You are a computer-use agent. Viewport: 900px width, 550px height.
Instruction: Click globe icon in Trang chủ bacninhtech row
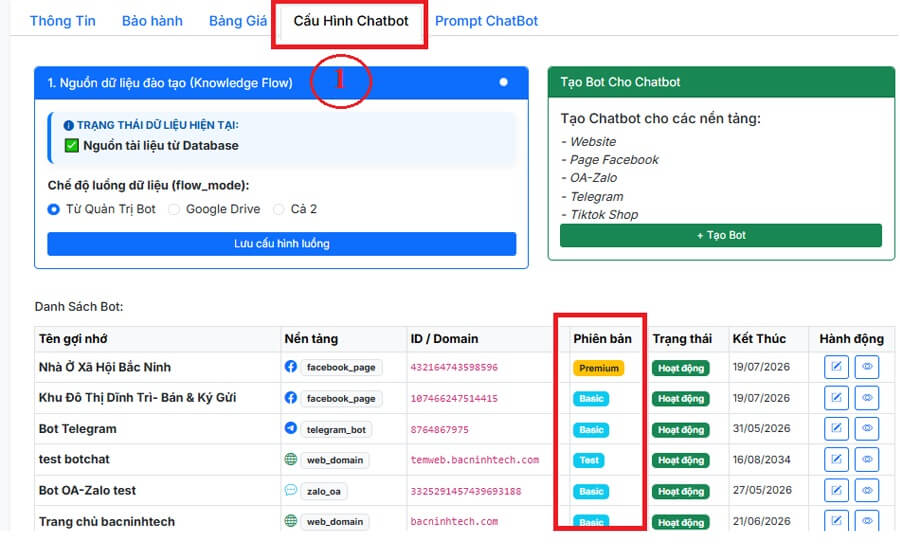[x=291, y=521]
